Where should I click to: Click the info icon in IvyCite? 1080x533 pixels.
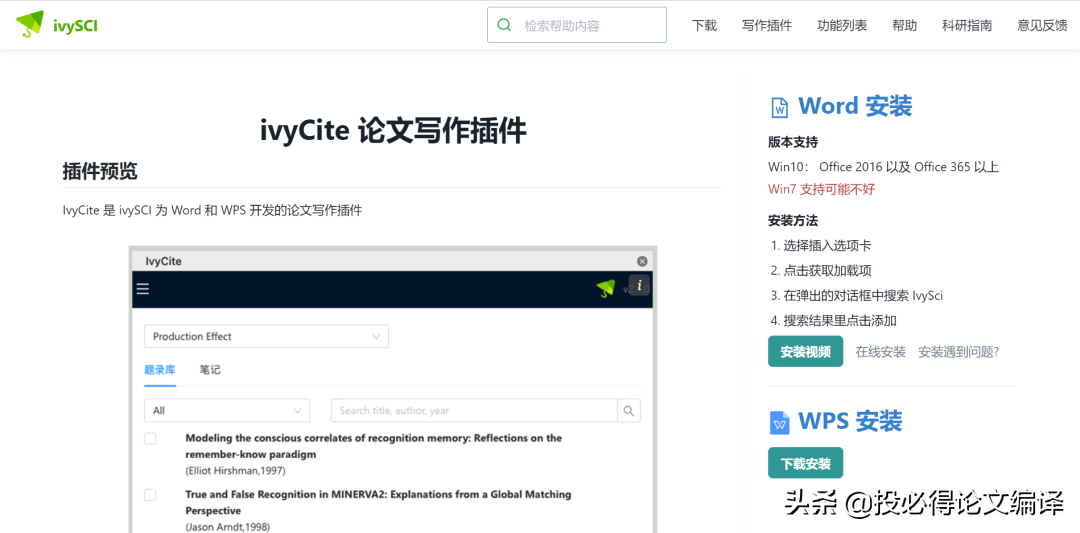(x=639, y=284)
